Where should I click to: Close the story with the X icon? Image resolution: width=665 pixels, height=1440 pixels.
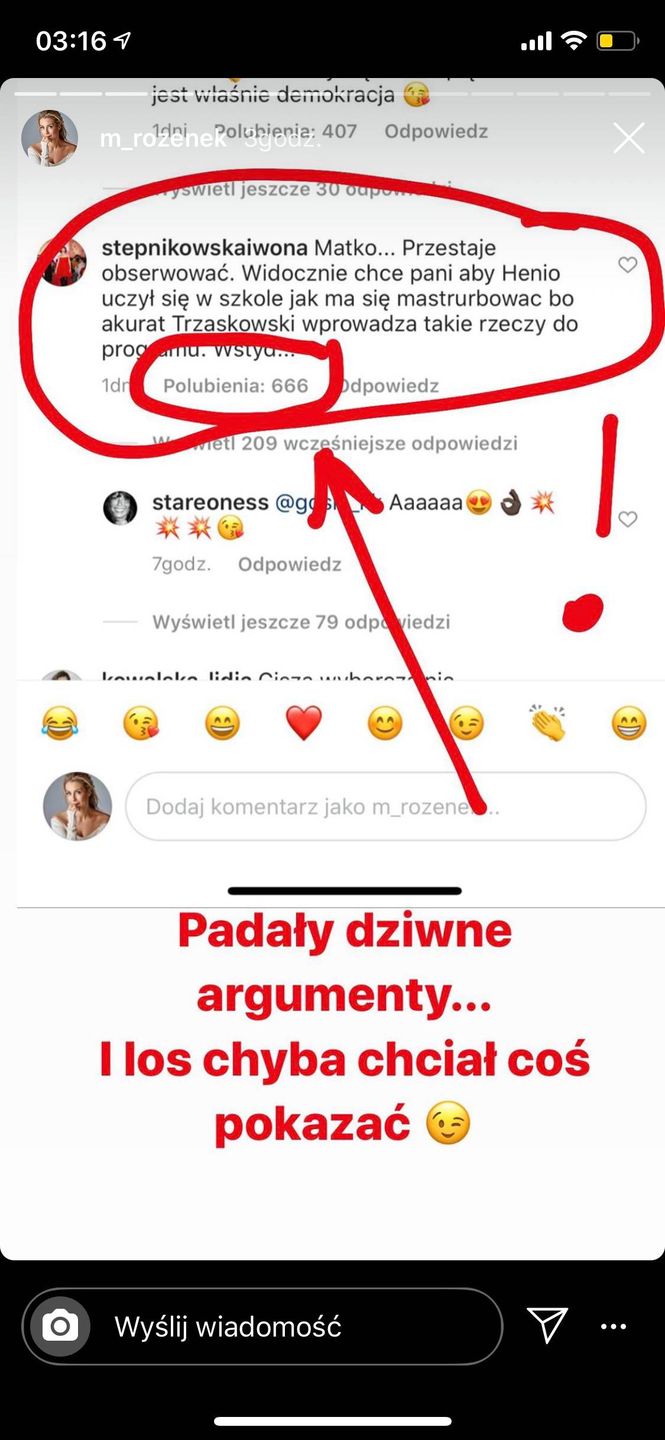point(628,138)
